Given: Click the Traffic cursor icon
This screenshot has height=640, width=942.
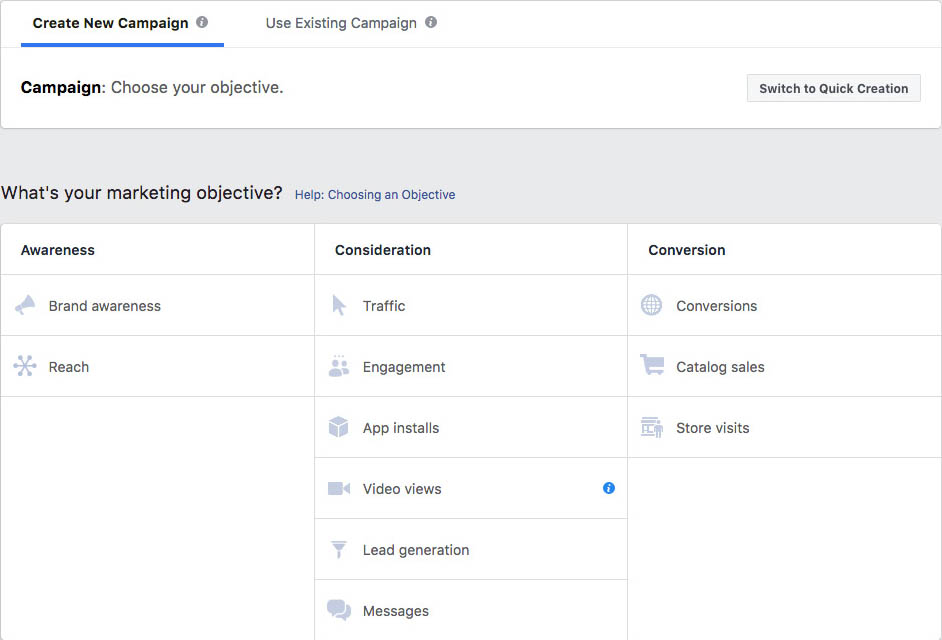Looking at the screenshot, I should (x=339, y=306).
